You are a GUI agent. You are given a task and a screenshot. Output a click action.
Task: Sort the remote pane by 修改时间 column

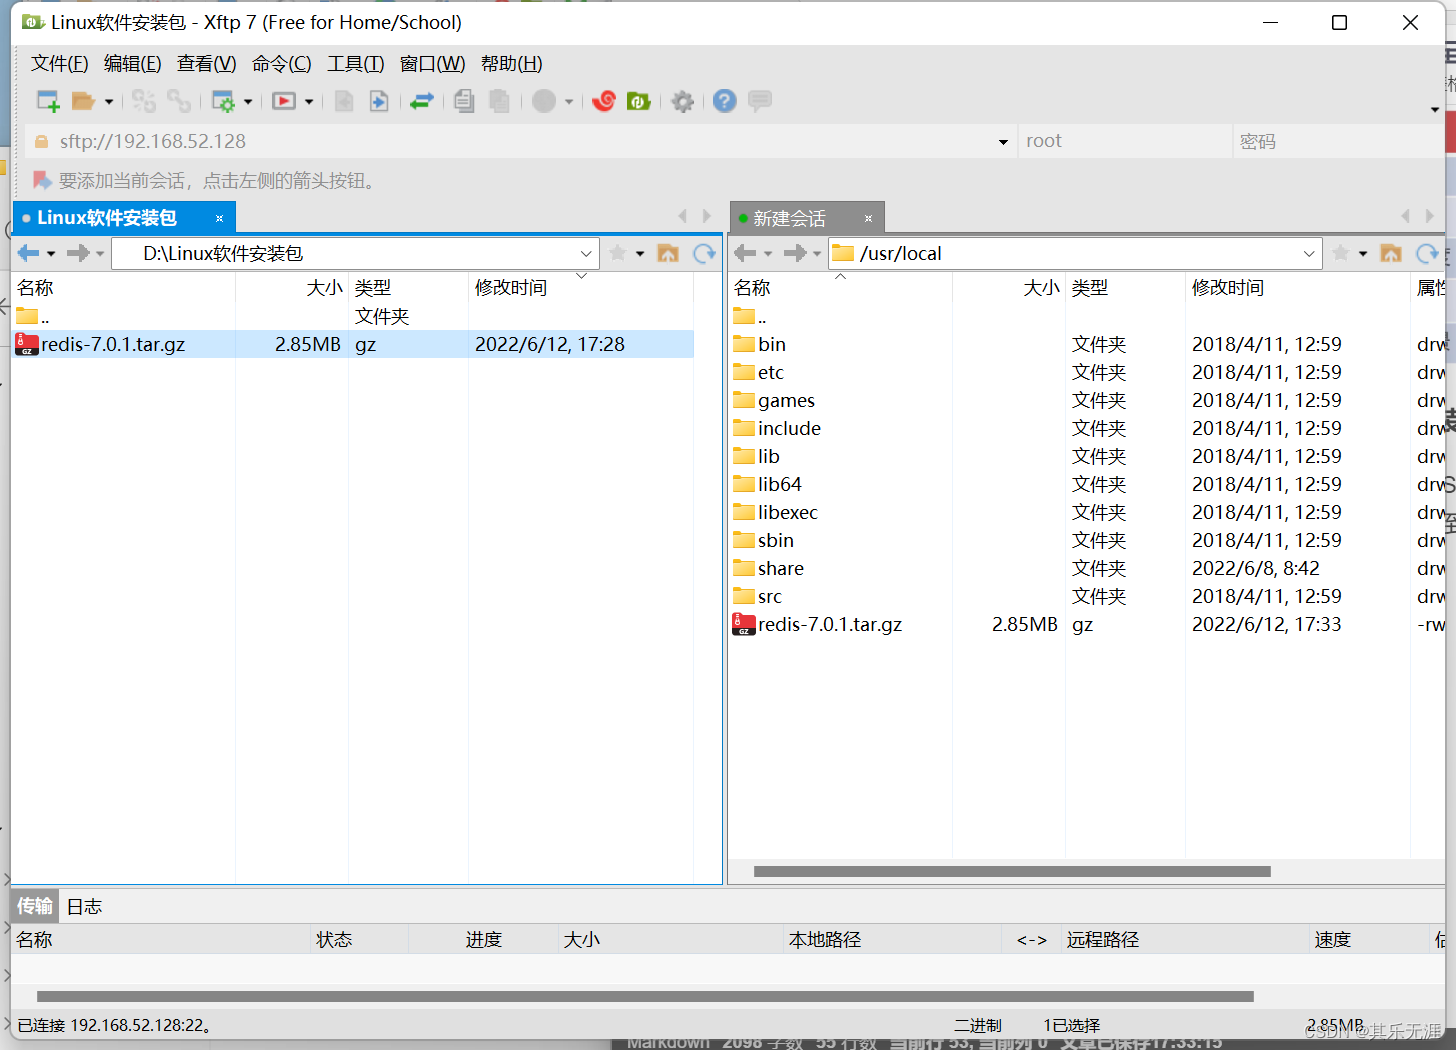click(1297, 288)
